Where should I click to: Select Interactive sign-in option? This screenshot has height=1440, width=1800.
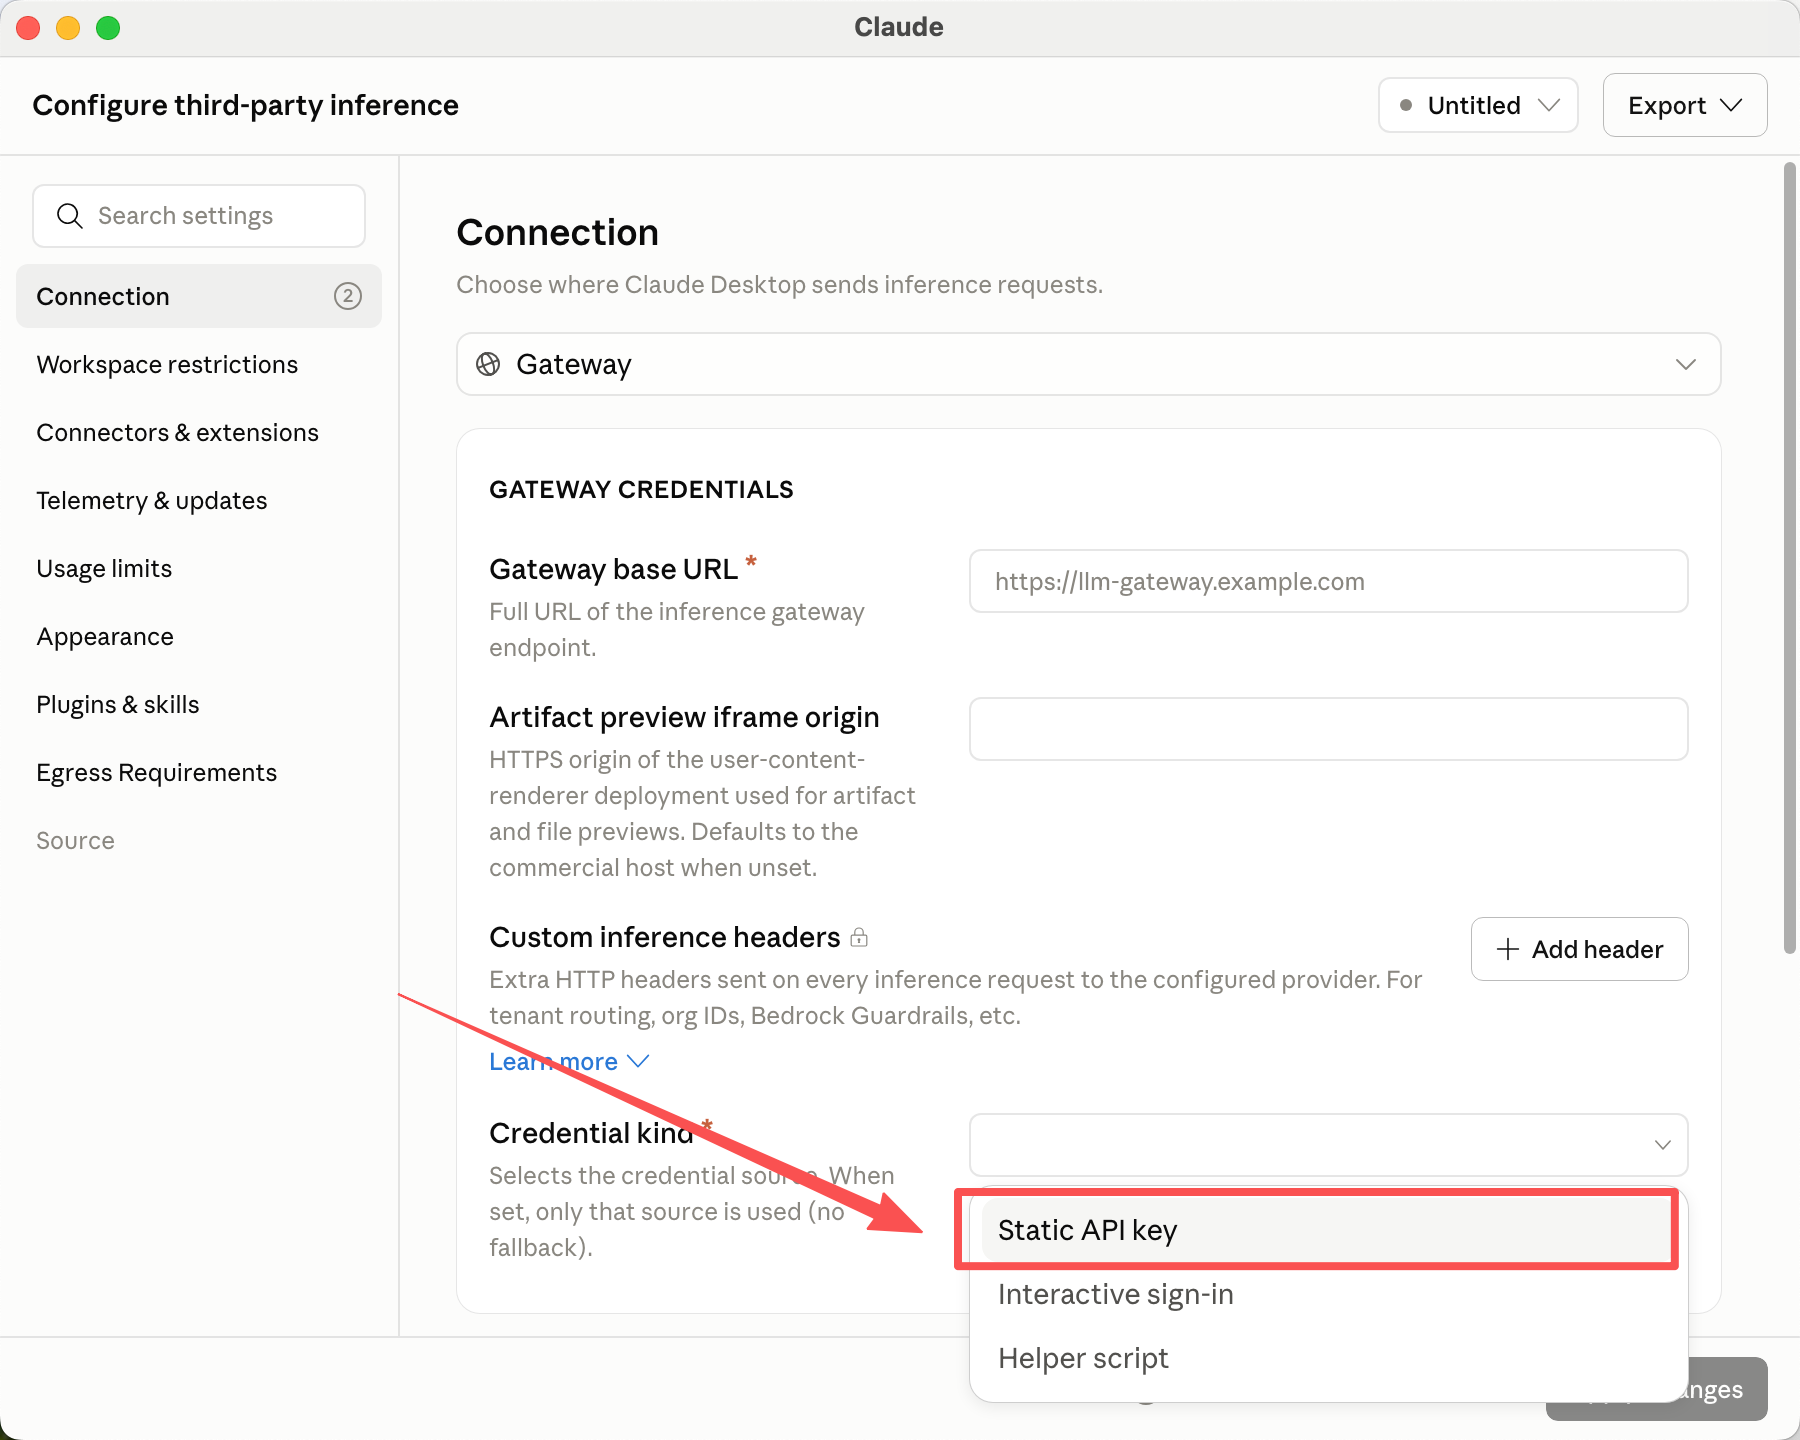click(x=1327, y=1294)
